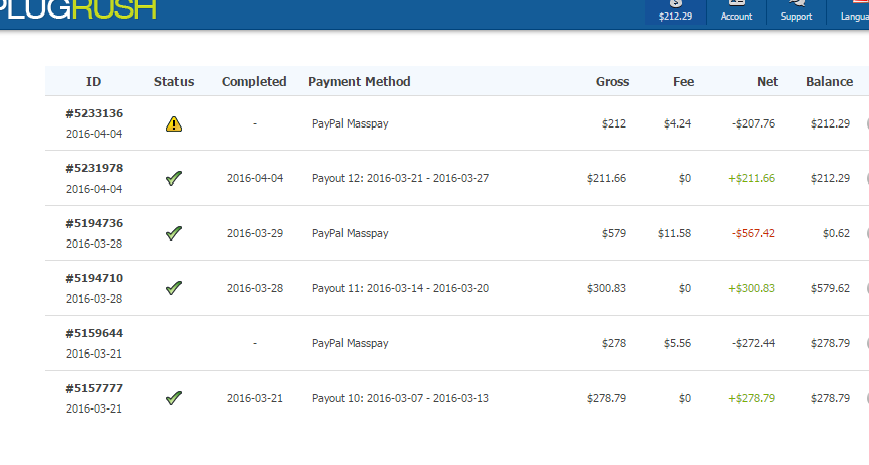Click the green checkmark for transaction #5194710

[x=174, y=288]
